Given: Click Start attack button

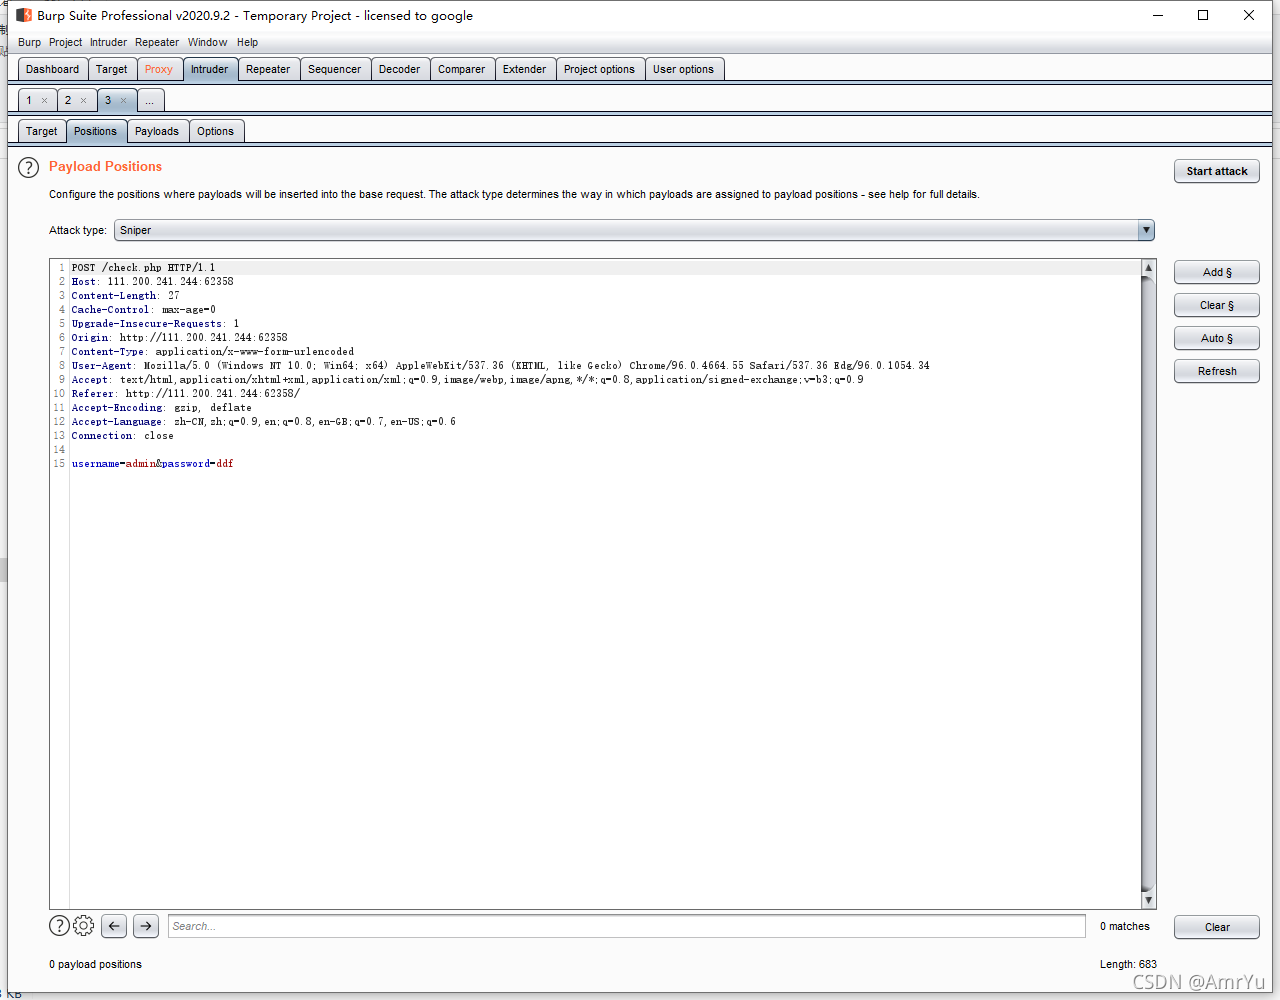Looking at the screenshot, I should (x=1217, y=171).
